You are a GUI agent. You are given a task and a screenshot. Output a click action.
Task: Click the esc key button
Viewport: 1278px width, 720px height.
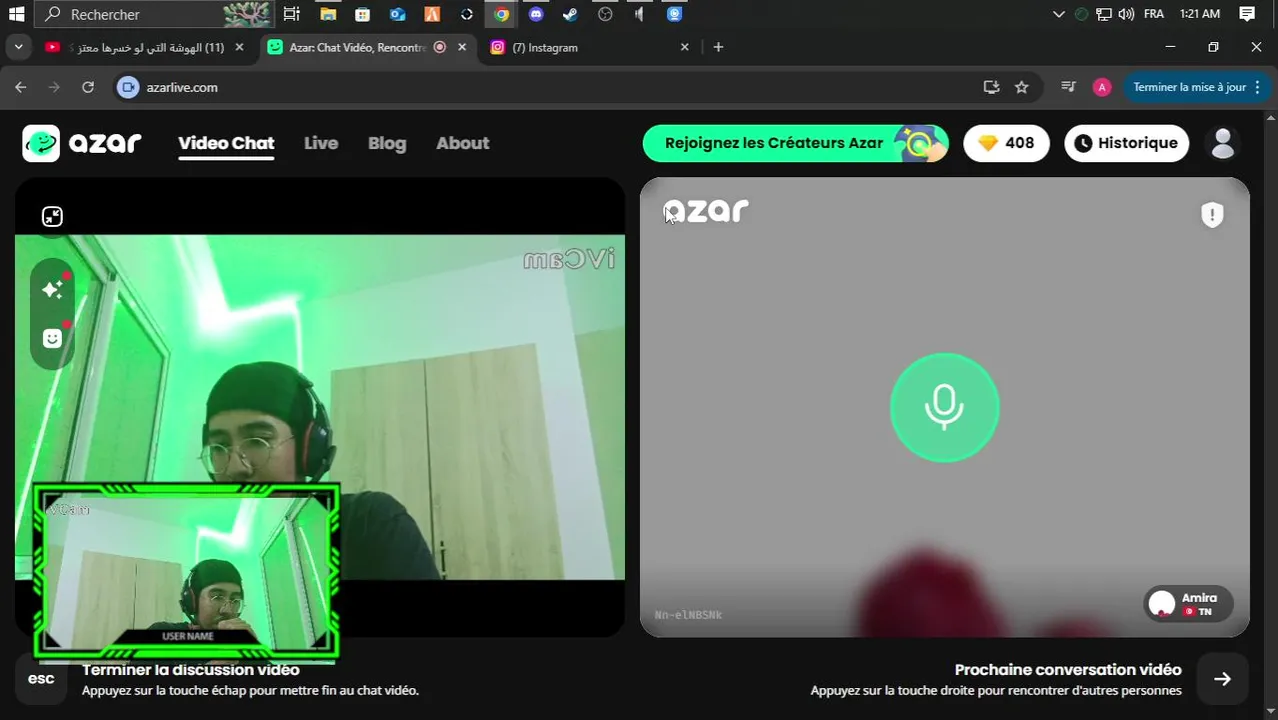pos(41,678)
